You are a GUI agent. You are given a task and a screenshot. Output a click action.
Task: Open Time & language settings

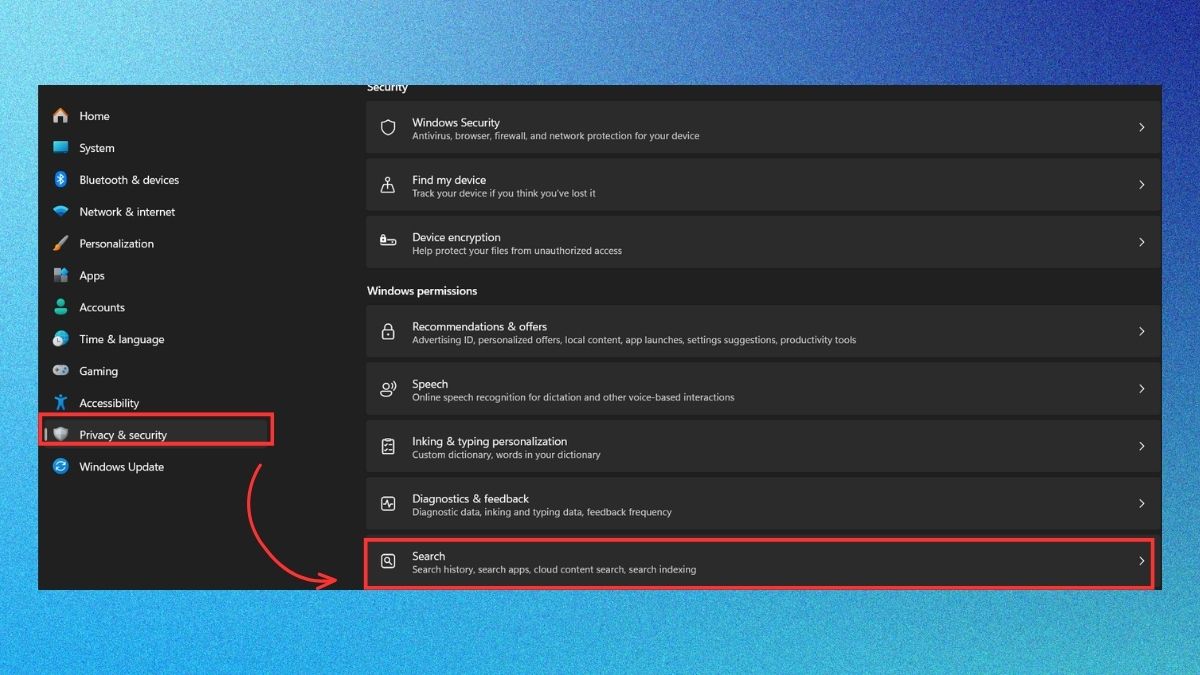(157, 339)
